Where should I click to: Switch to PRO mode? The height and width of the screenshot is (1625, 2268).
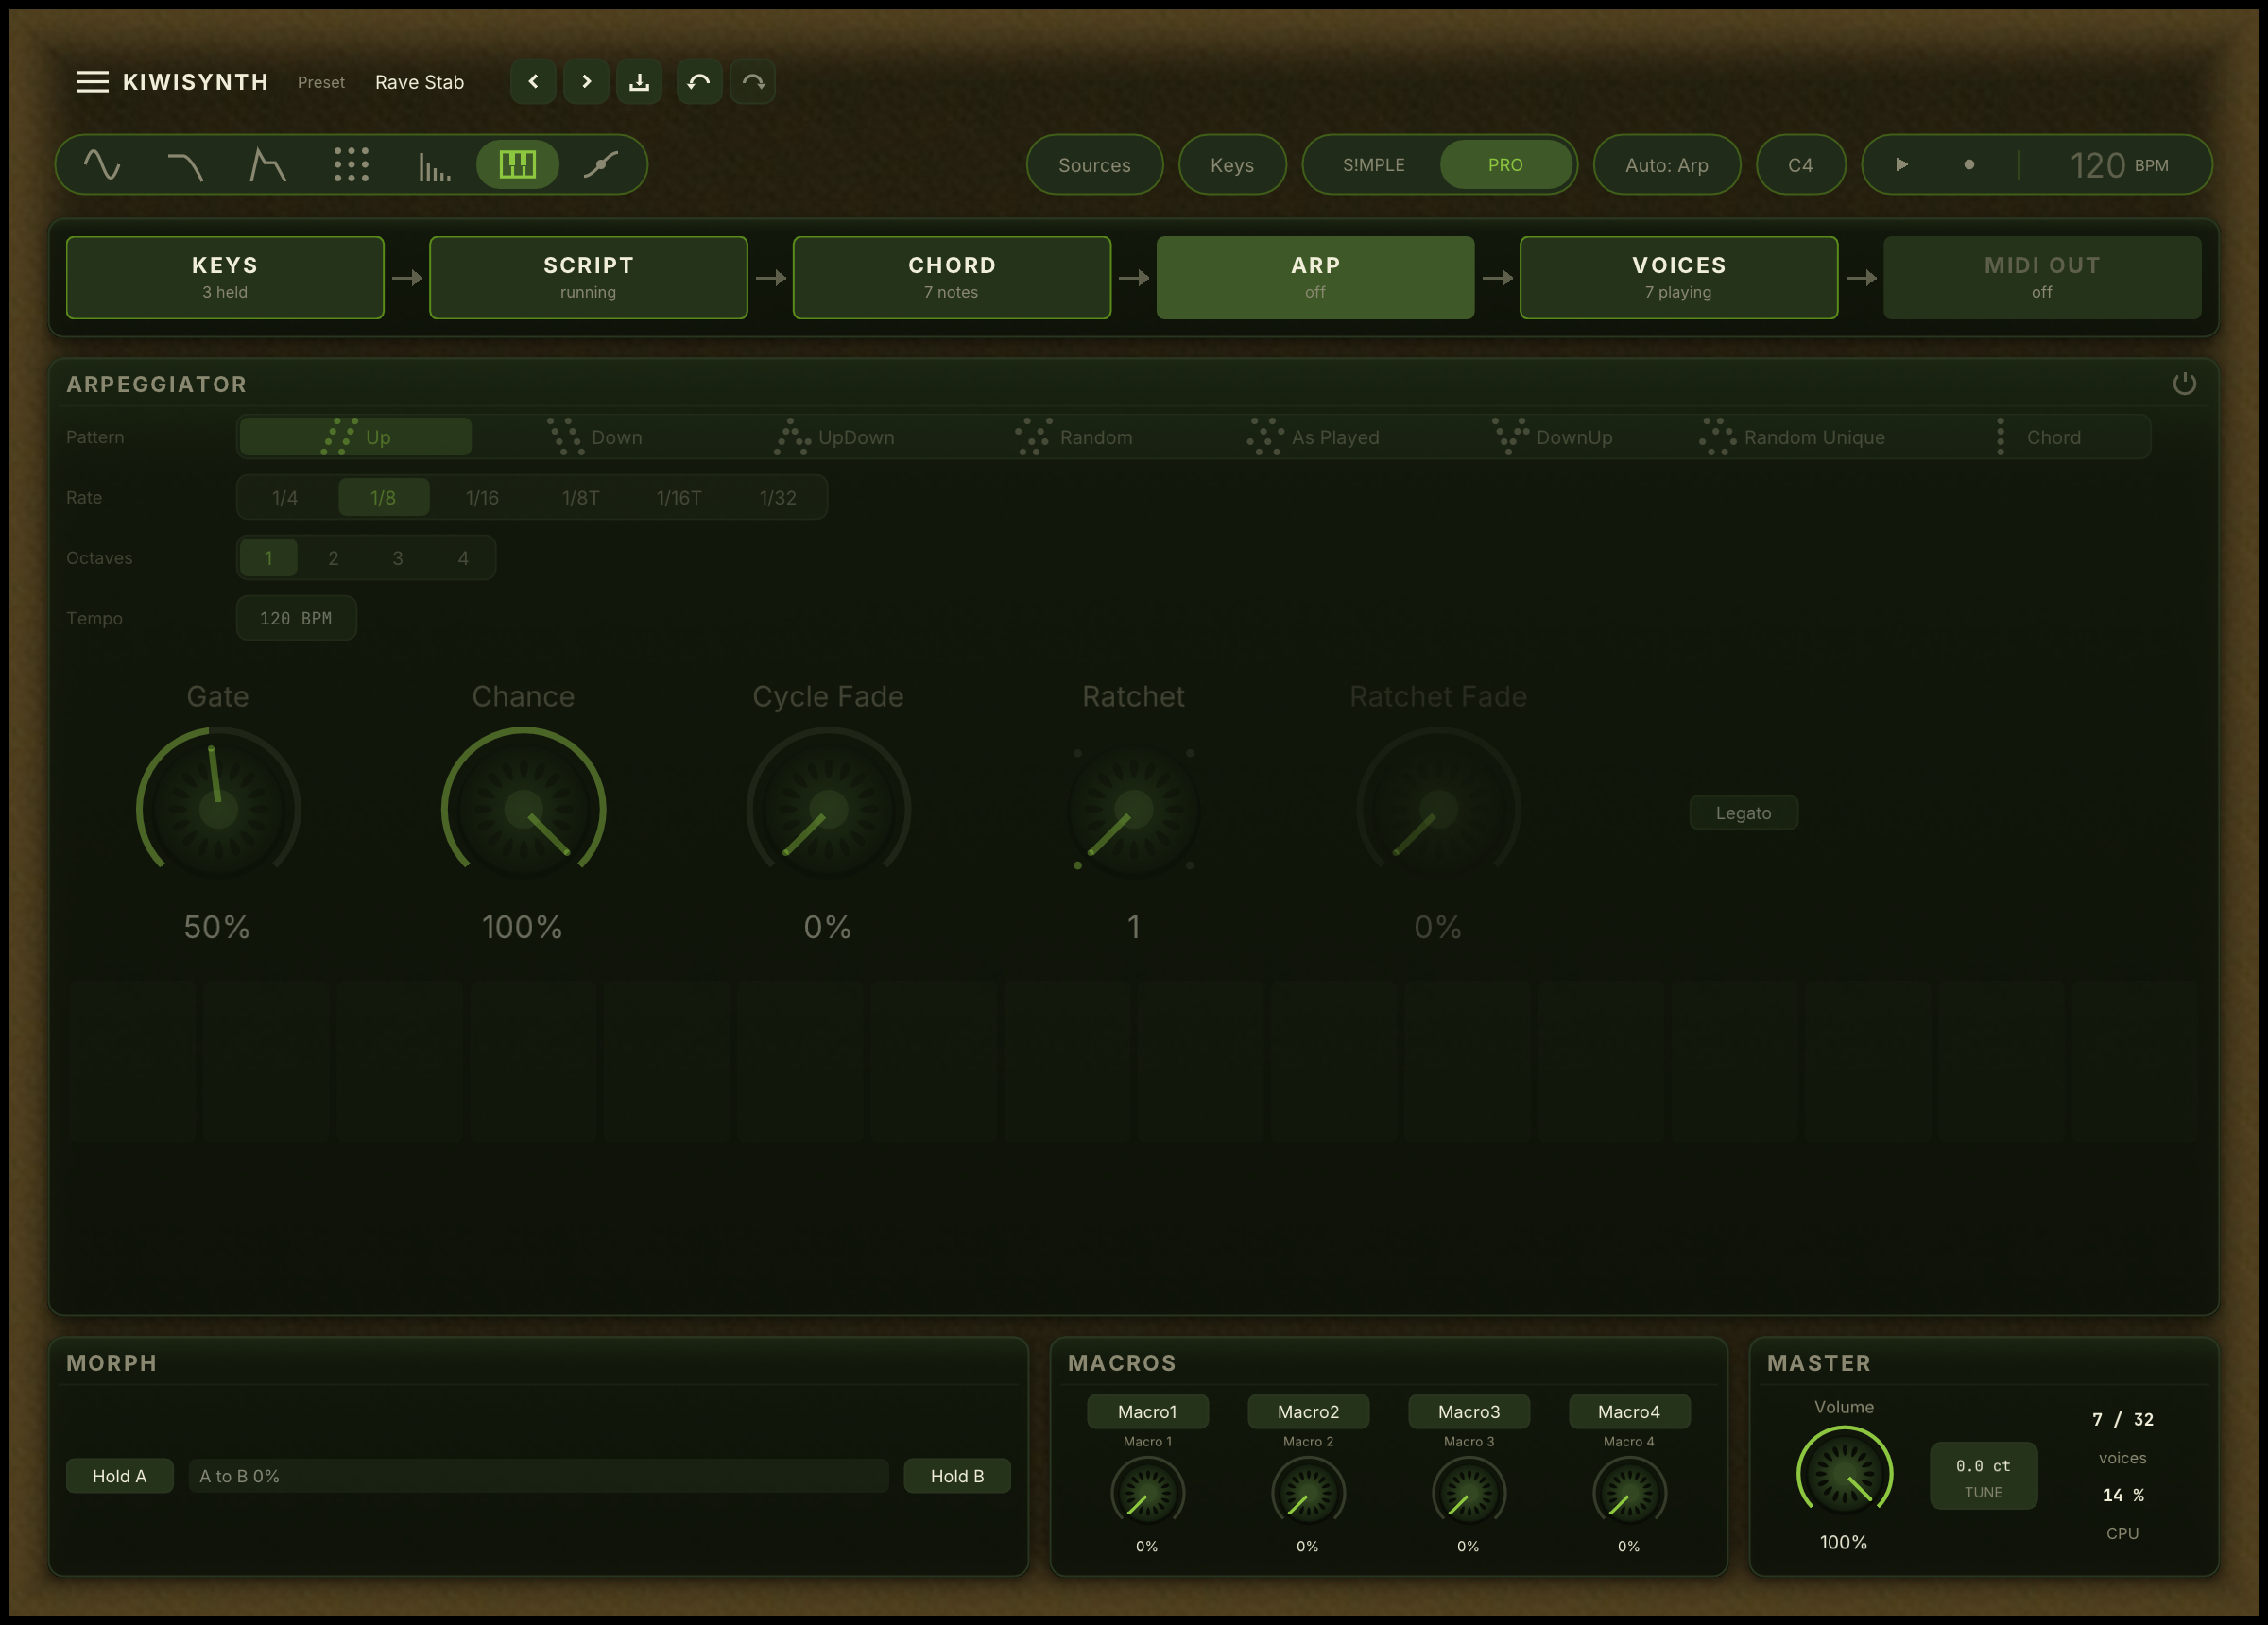coord(1505,164)
